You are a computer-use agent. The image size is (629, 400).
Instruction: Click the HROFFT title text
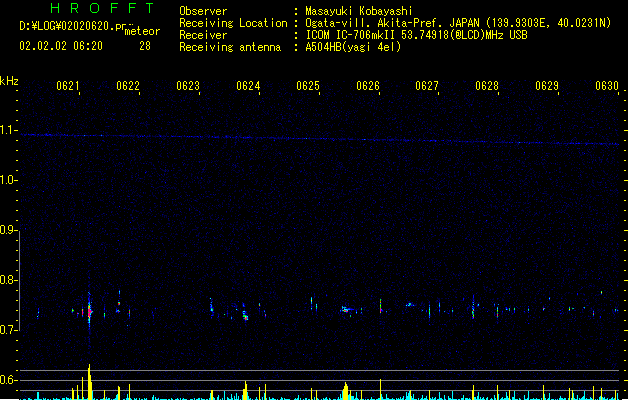pyautogui.click(x=103, y=8)
